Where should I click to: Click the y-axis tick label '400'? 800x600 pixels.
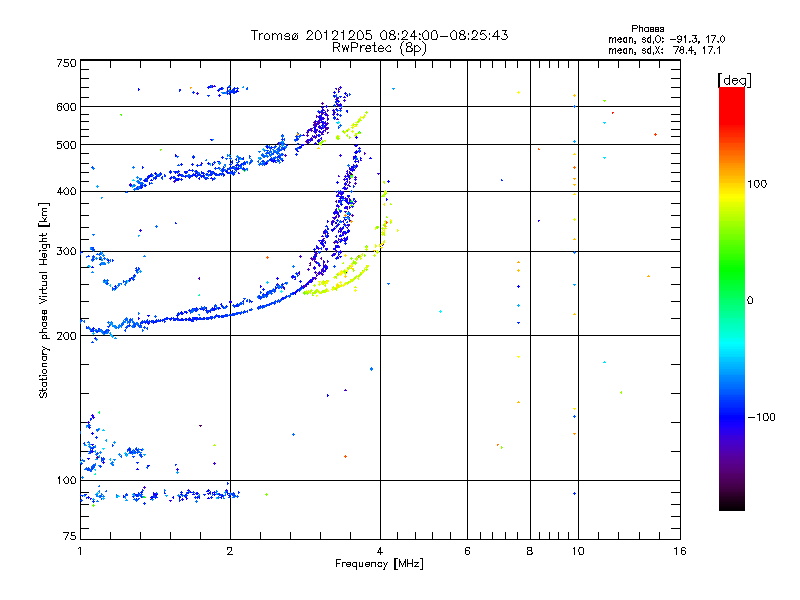[x=67, y=192]
